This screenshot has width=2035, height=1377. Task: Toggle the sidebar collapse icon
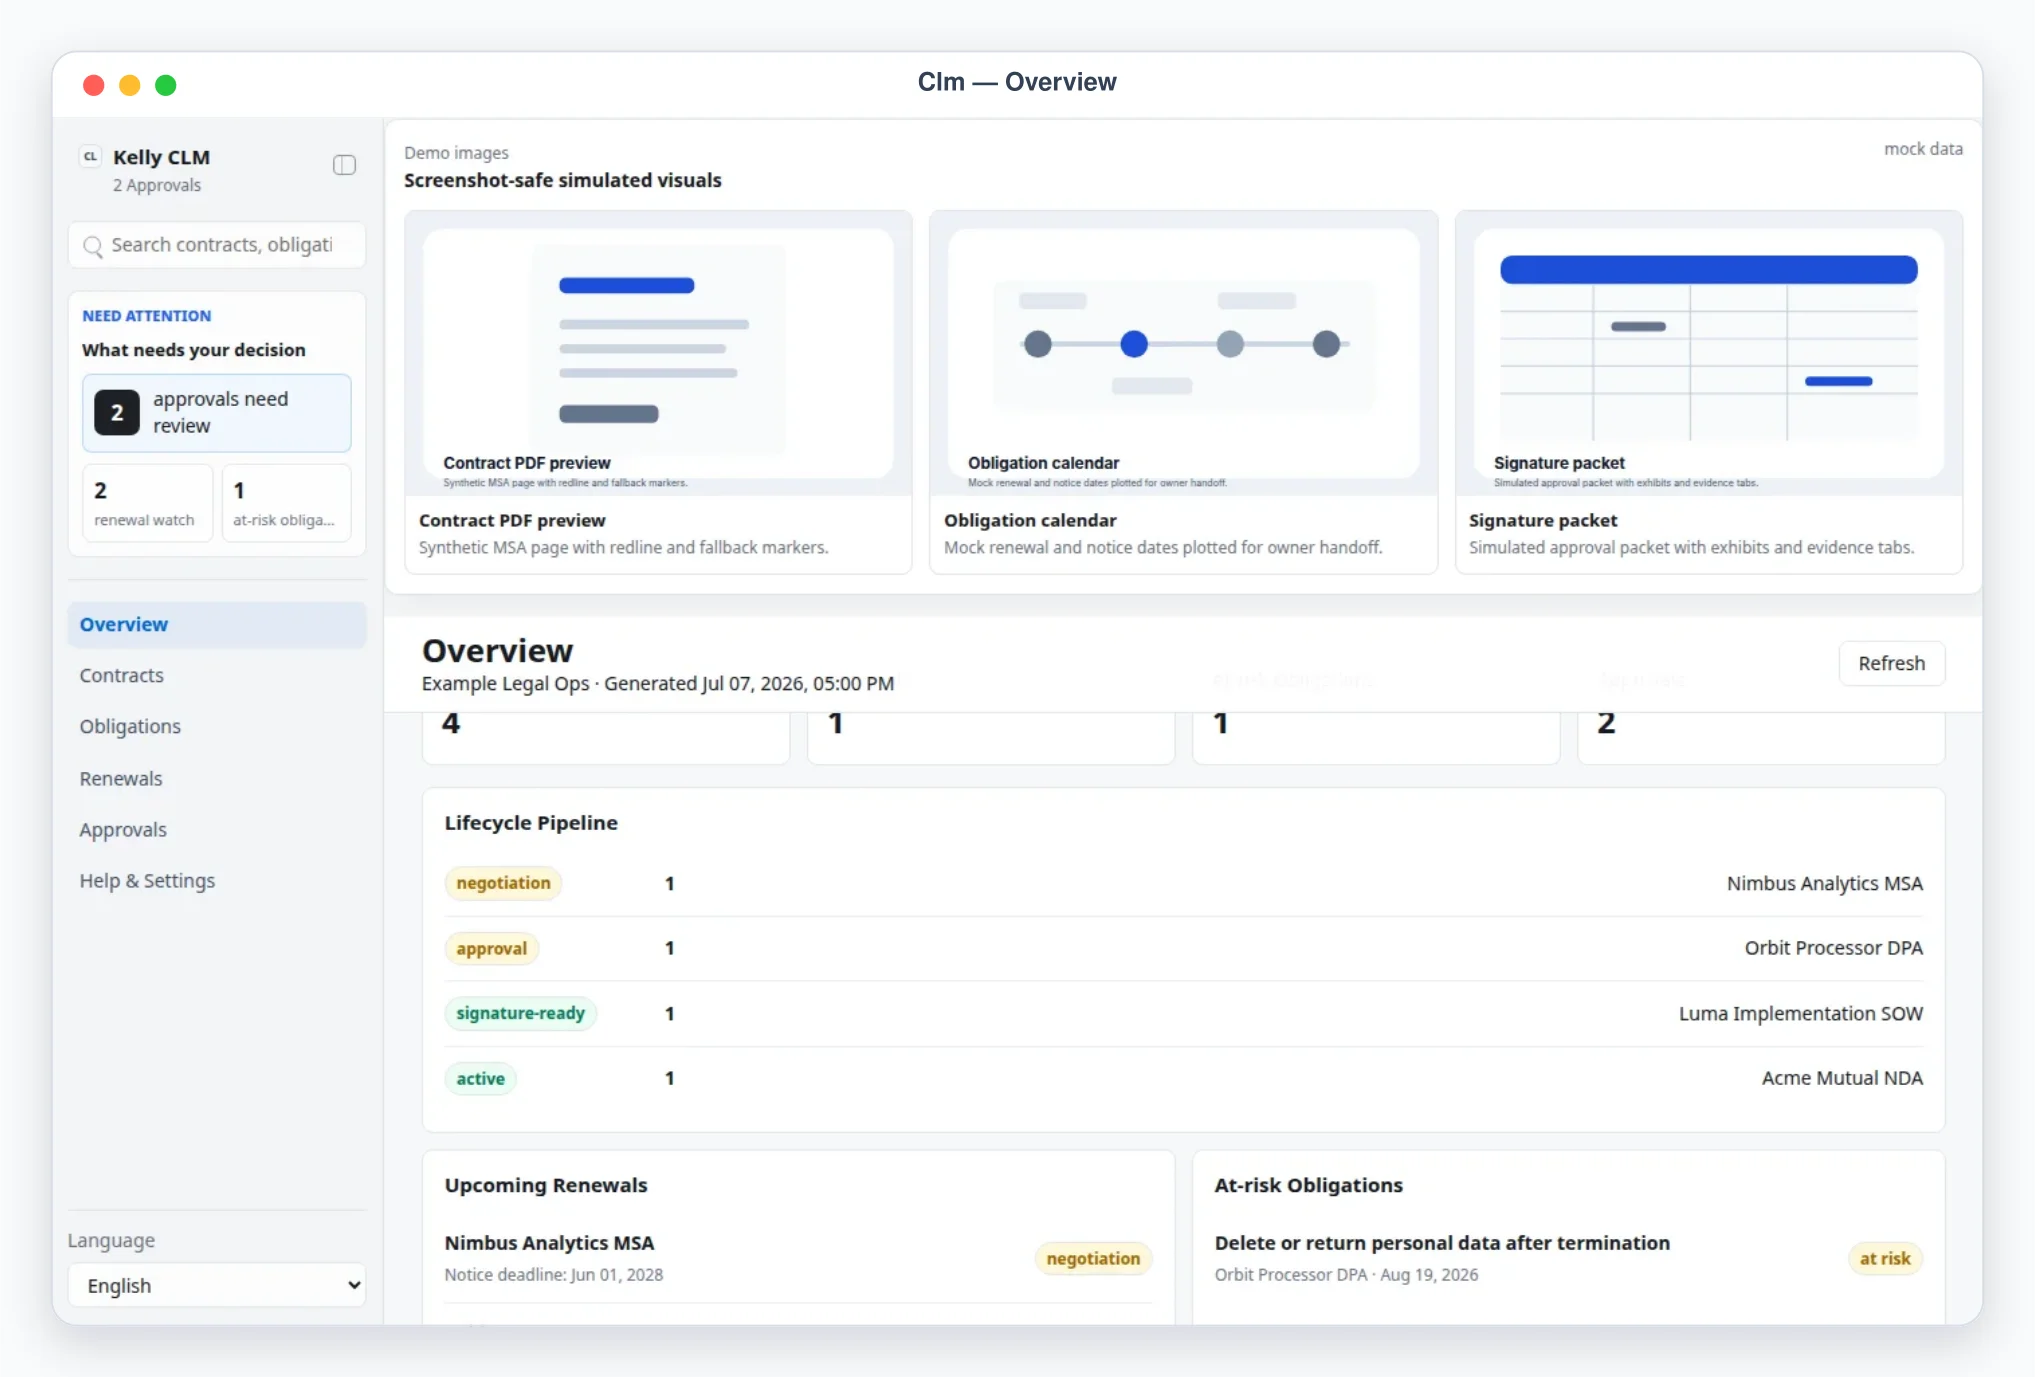click(344, 165)
